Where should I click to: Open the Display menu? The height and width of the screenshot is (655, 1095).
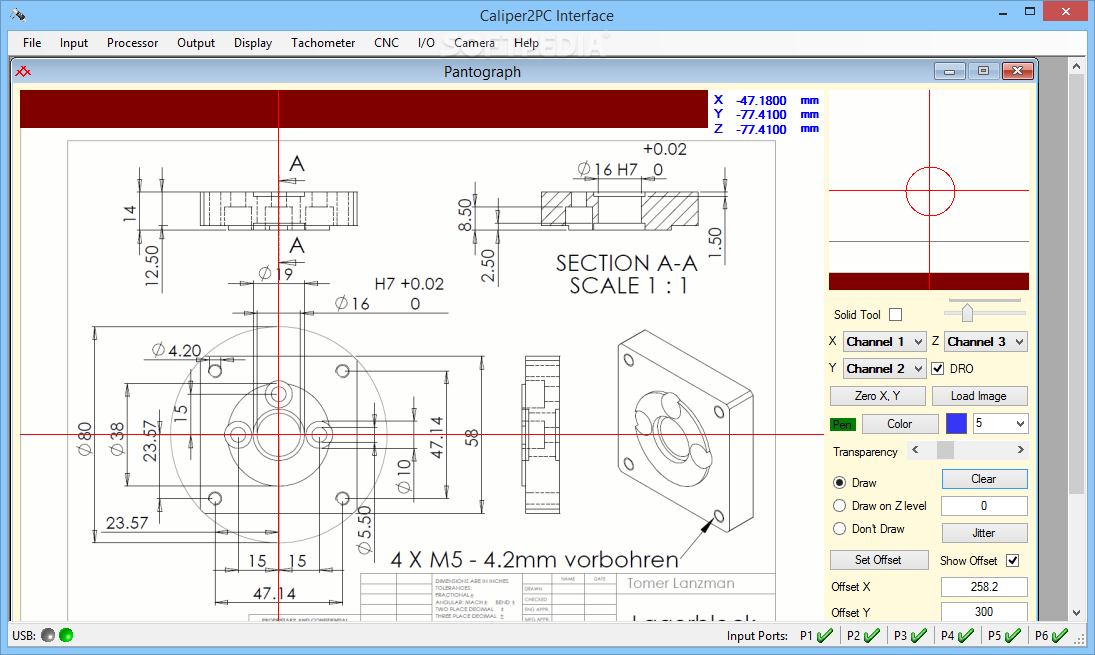pos(253,43)
